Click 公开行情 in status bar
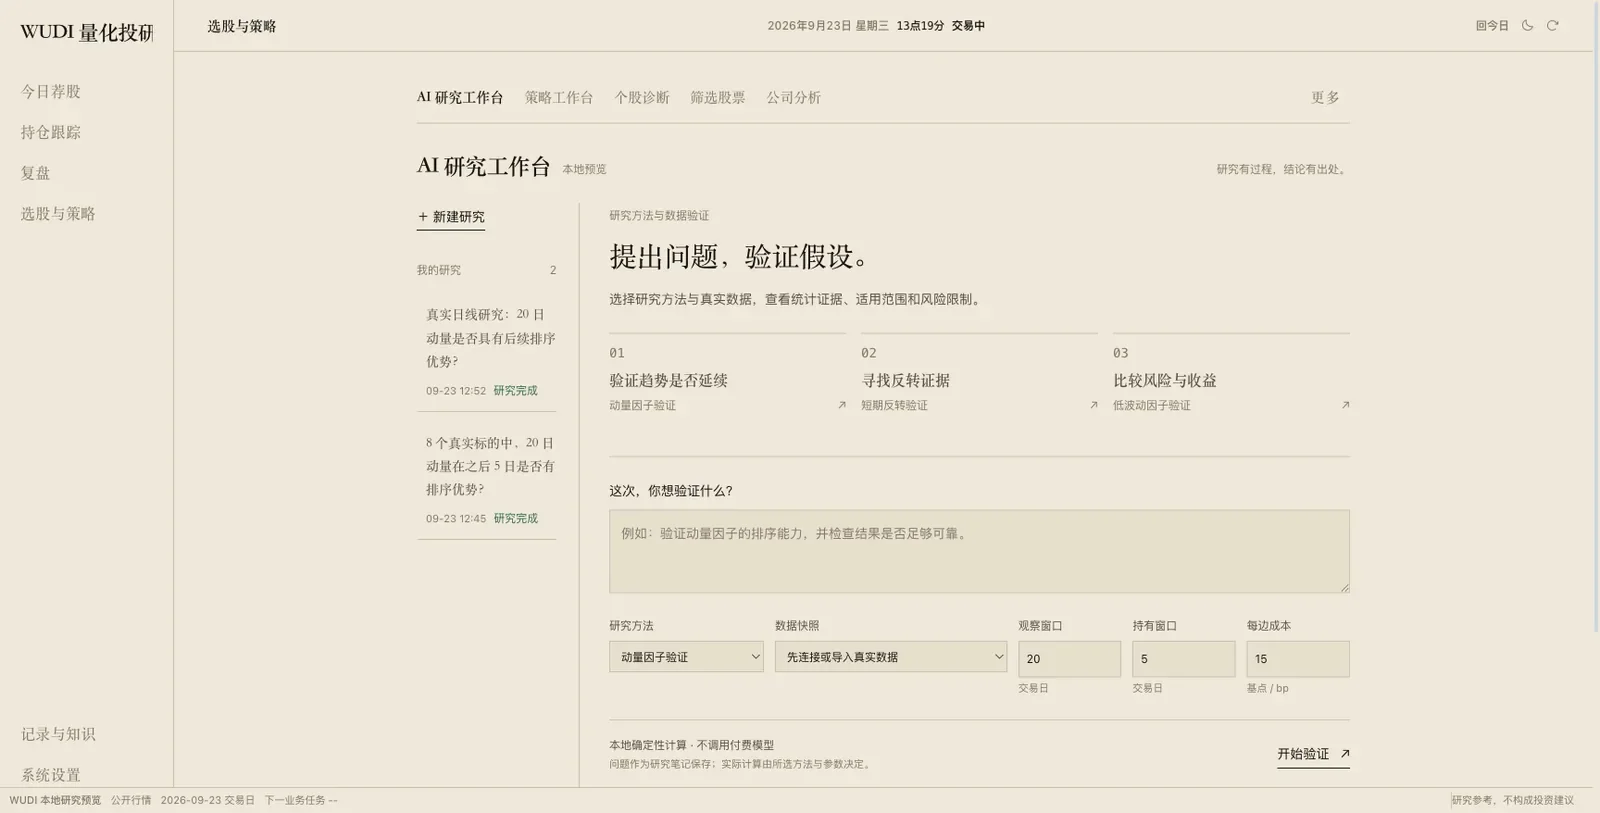The width and height of the screenshot is (1600, 813). (131, 800)
